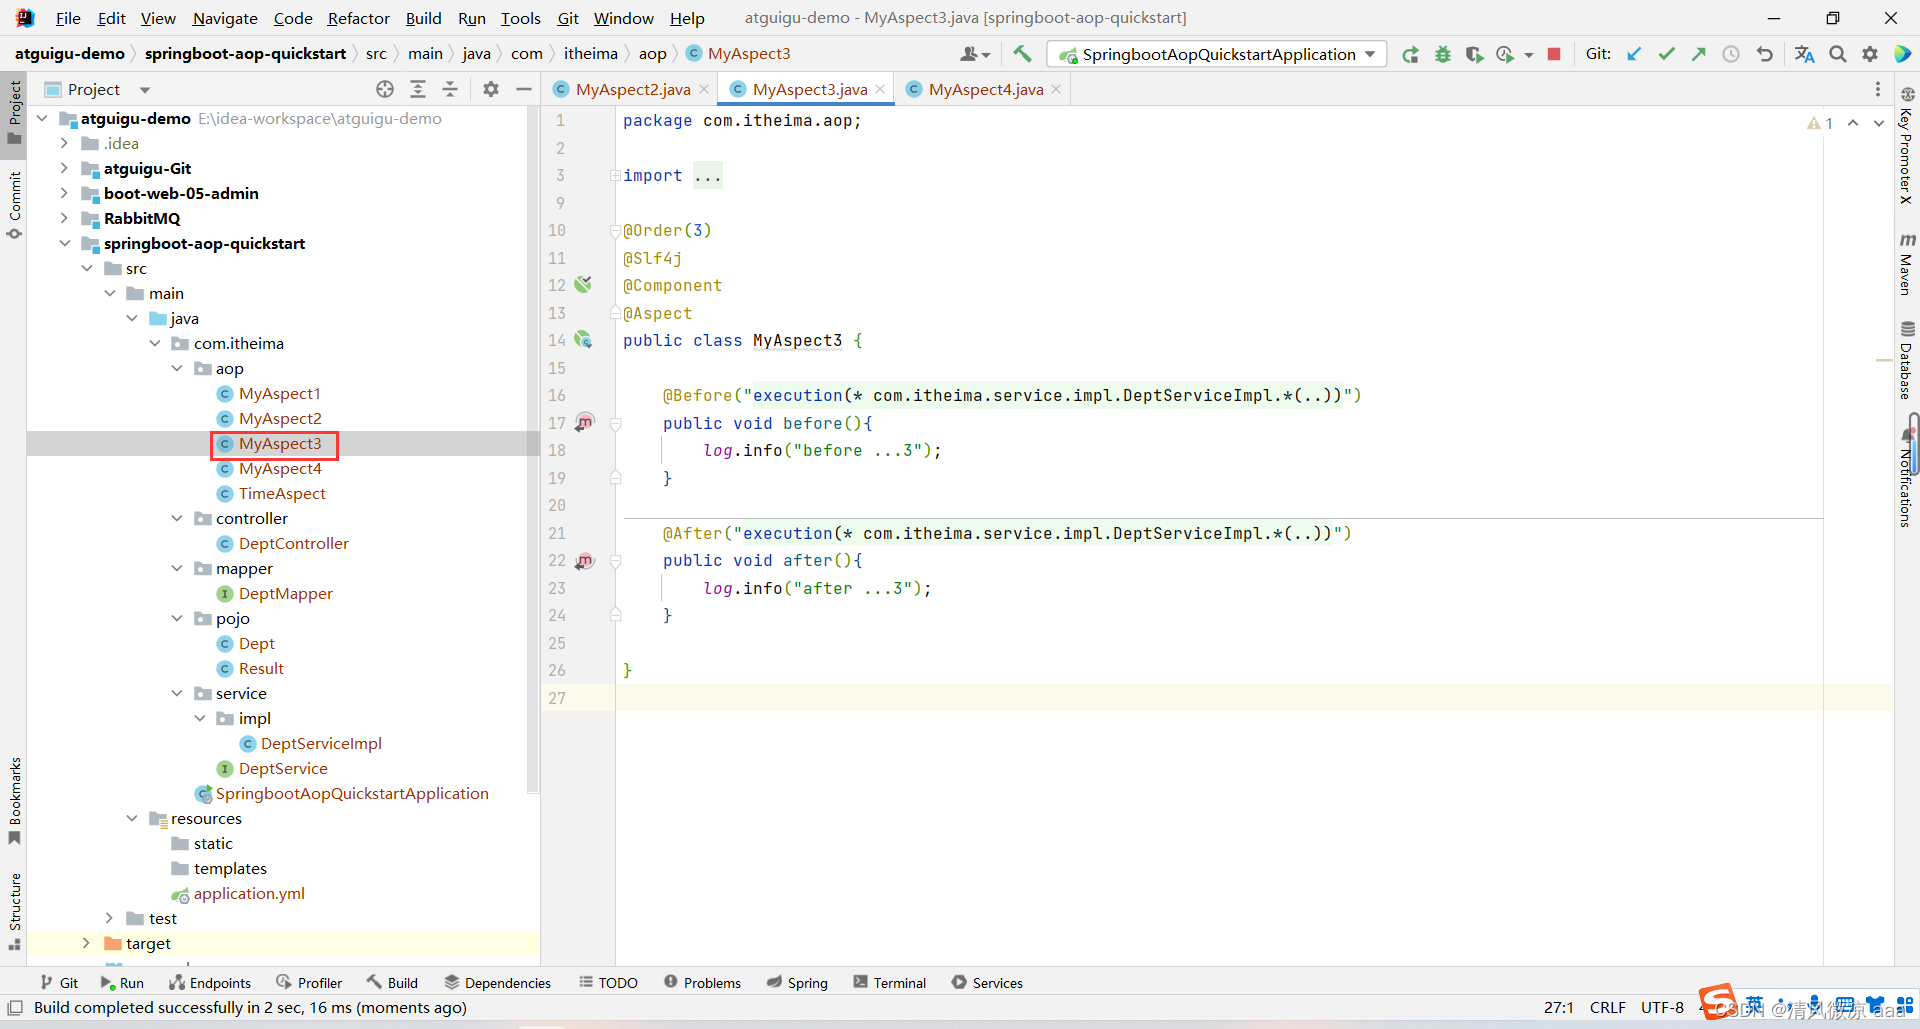This screenshot has height=1029, width=1920.
Task: Open Key Promoter X side panel
Action: coord(1907,145)
